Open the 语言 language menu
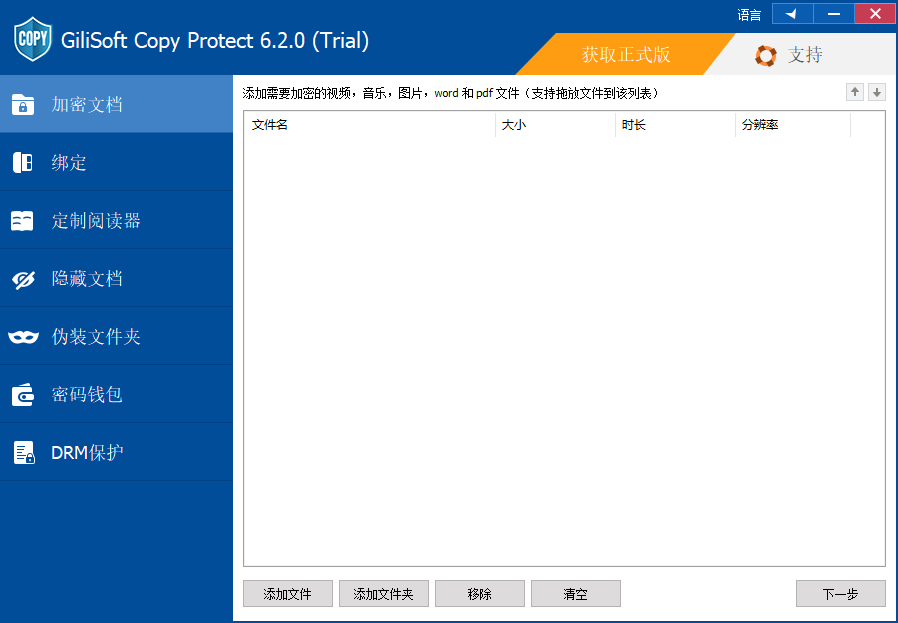 tap(749, 15)
